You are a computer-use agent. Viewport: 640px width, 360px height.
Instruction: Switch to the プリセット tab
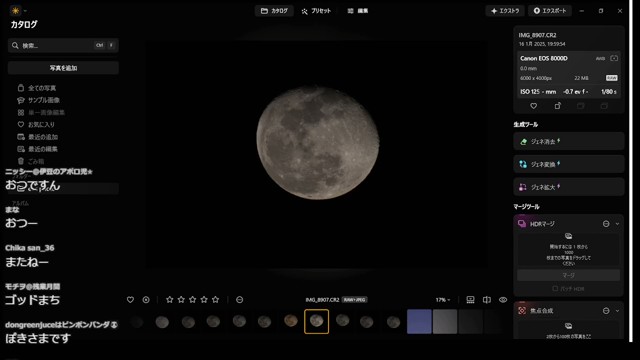316,11
